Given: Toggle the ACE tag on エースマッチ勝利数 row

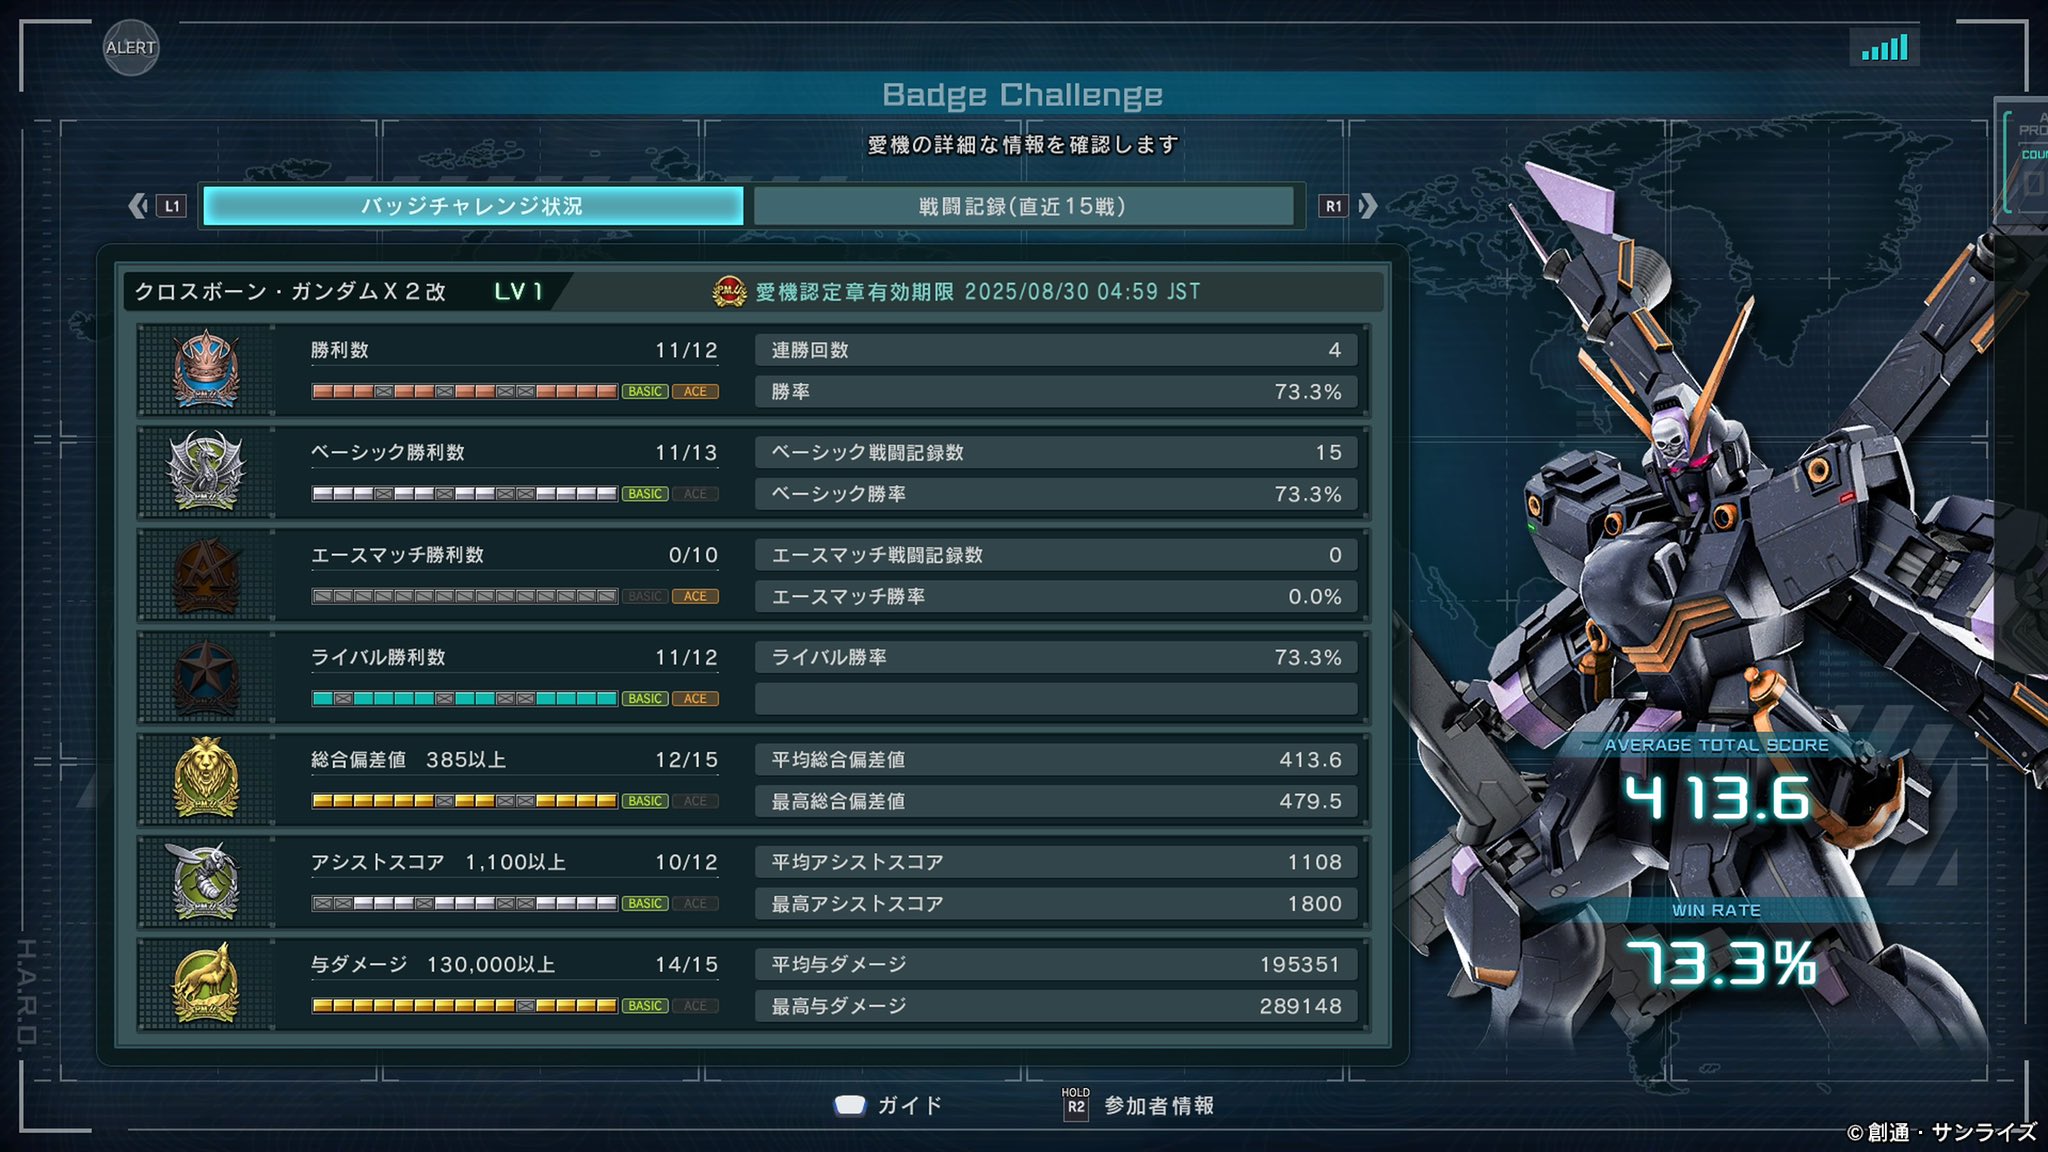Looking at the screenshot, I should (x=695, y=596).
